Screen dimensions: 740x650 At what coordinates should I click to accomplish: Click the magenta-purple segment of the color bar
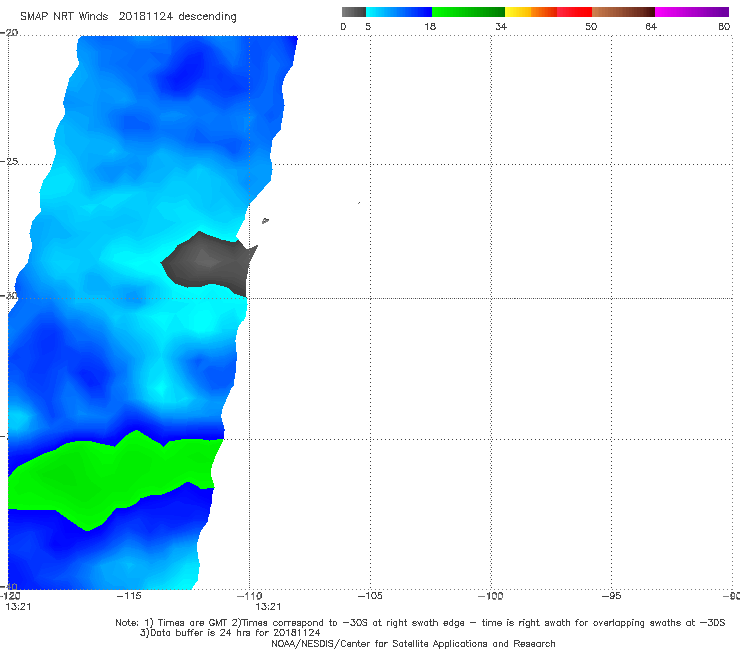tap(692, 12)
